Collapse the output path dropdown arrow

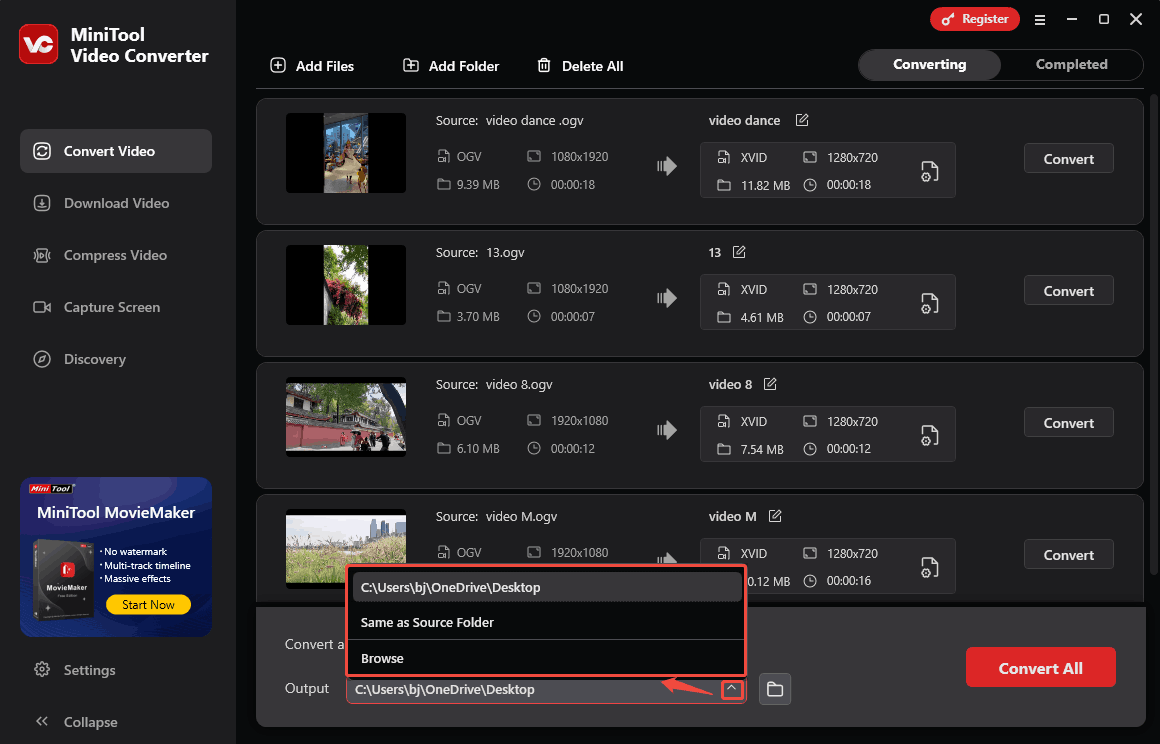[732, 689]
